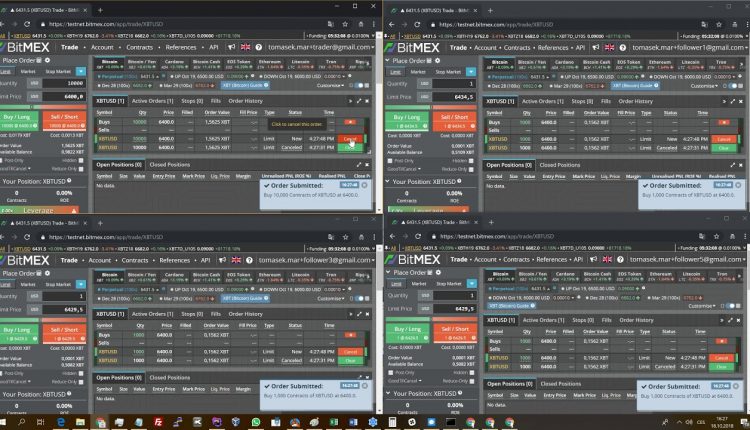Open Excel from the Windows taskbar
The height and width of the screenshot is (430, 750).
coord(334,422)
